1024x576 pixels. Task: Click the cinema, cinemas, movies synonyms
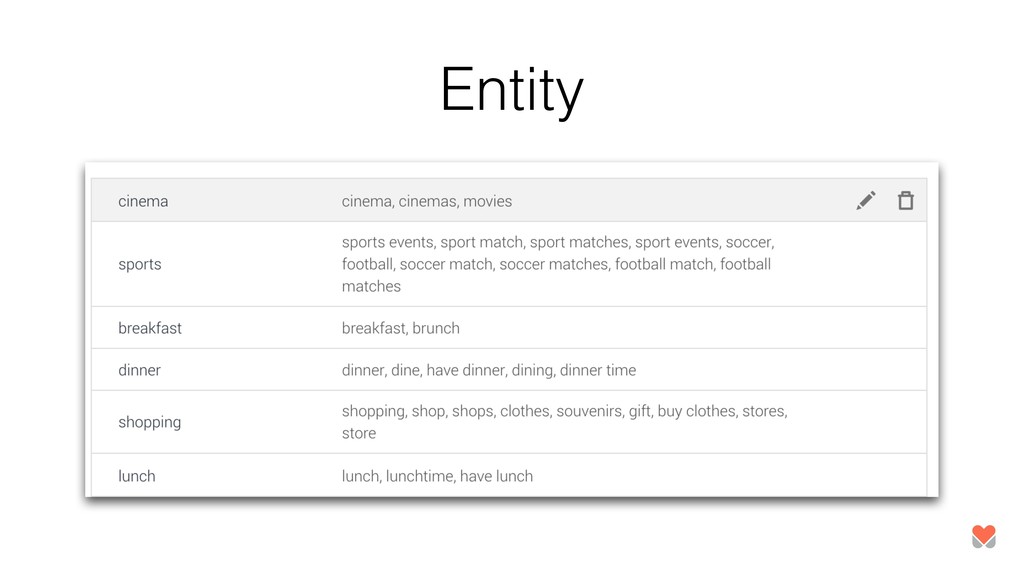[x=426, y=201]
